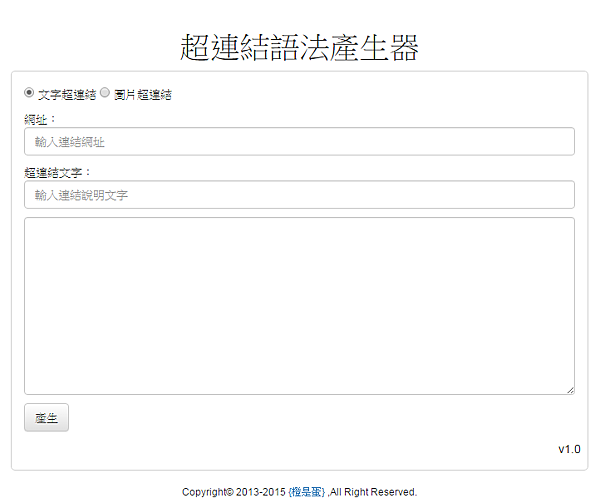
Task: Click the Copyright© 2013-2015 footer text
Action: point(234,492)
